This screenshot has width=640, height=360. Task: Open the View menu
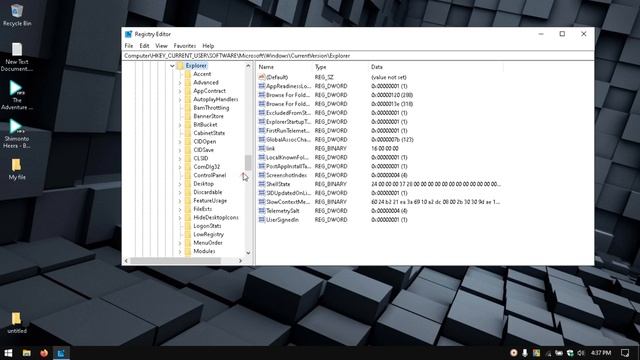(x=161, y=46)
